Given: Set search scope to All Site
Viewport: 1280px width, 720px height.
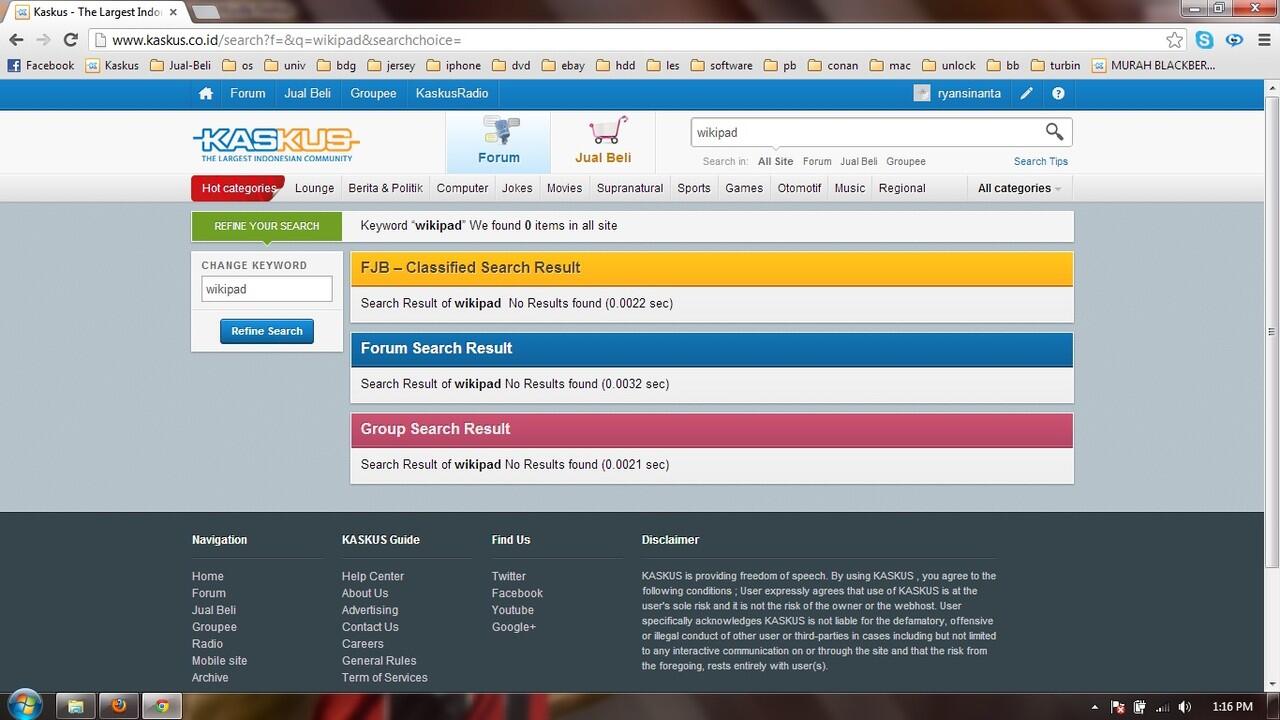Looking at the screenshot, I should tap(775, 161).
